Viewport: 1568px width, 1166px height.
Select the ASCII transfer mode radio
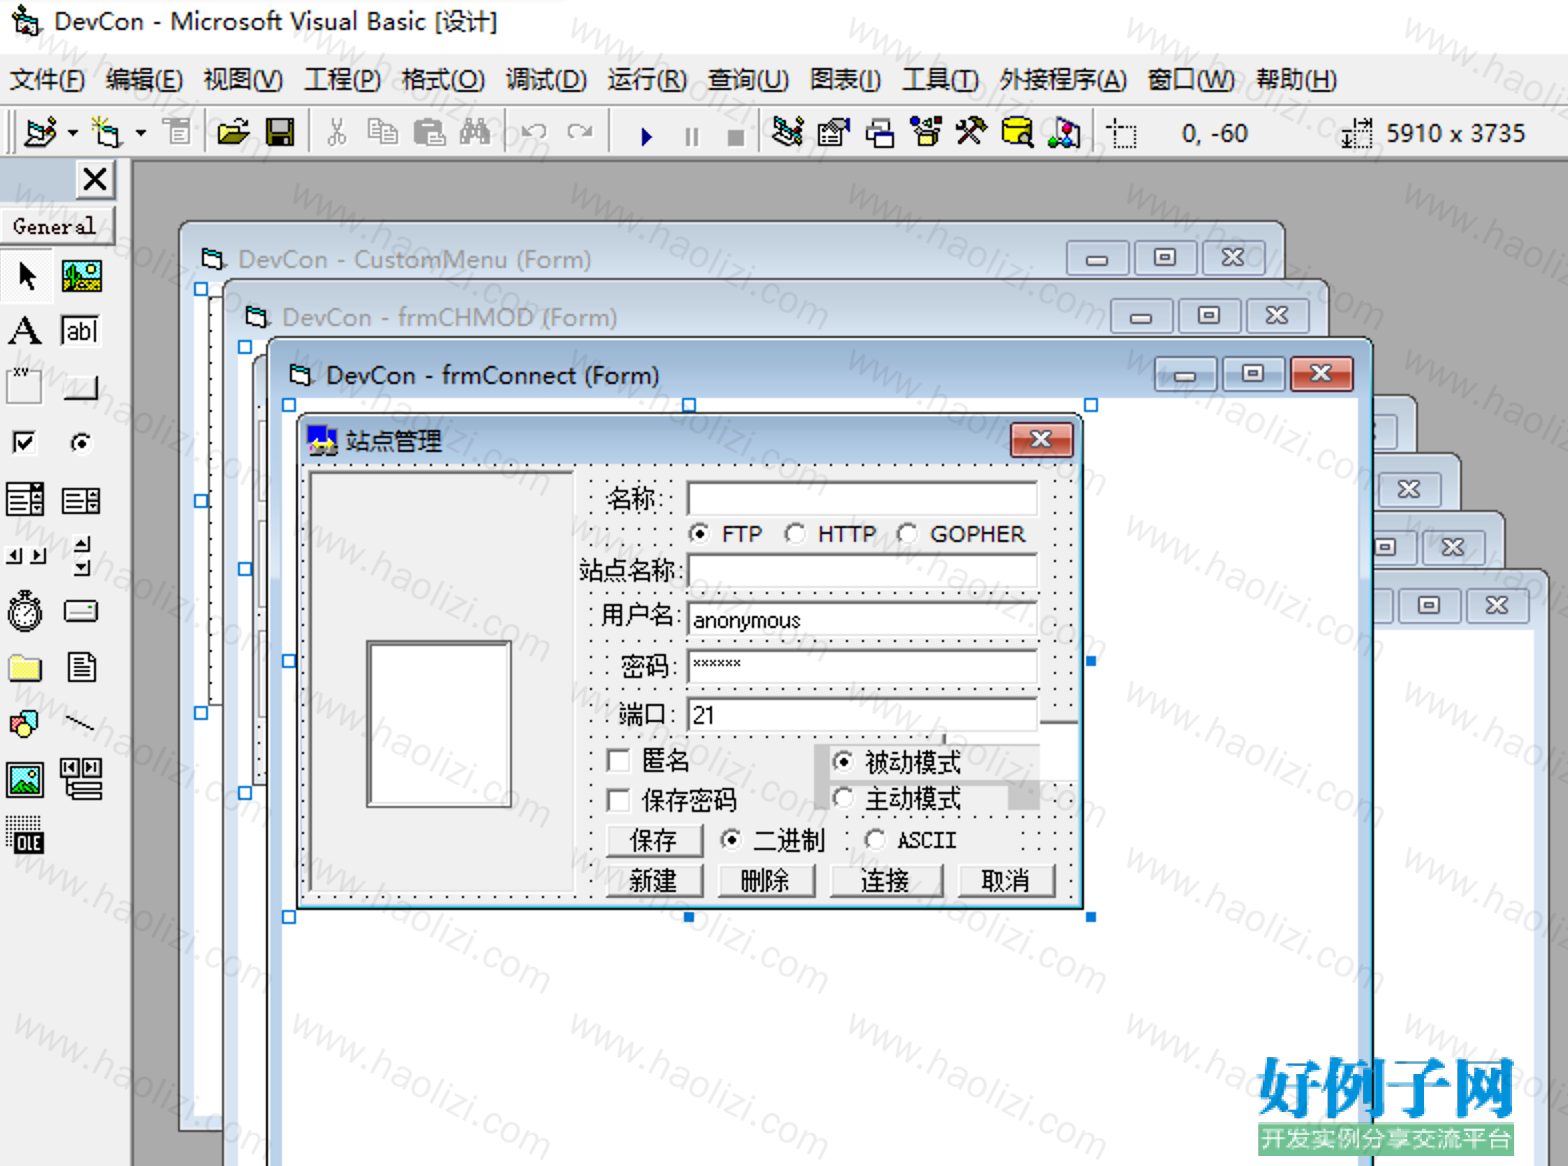(875, 840)
